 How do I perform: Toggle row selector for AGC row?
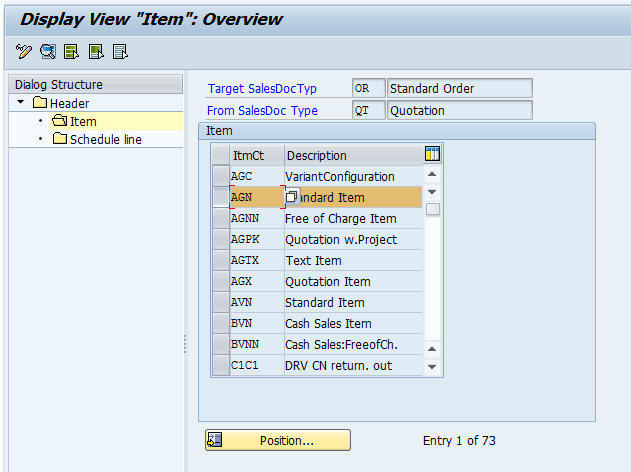pos(220,176)
